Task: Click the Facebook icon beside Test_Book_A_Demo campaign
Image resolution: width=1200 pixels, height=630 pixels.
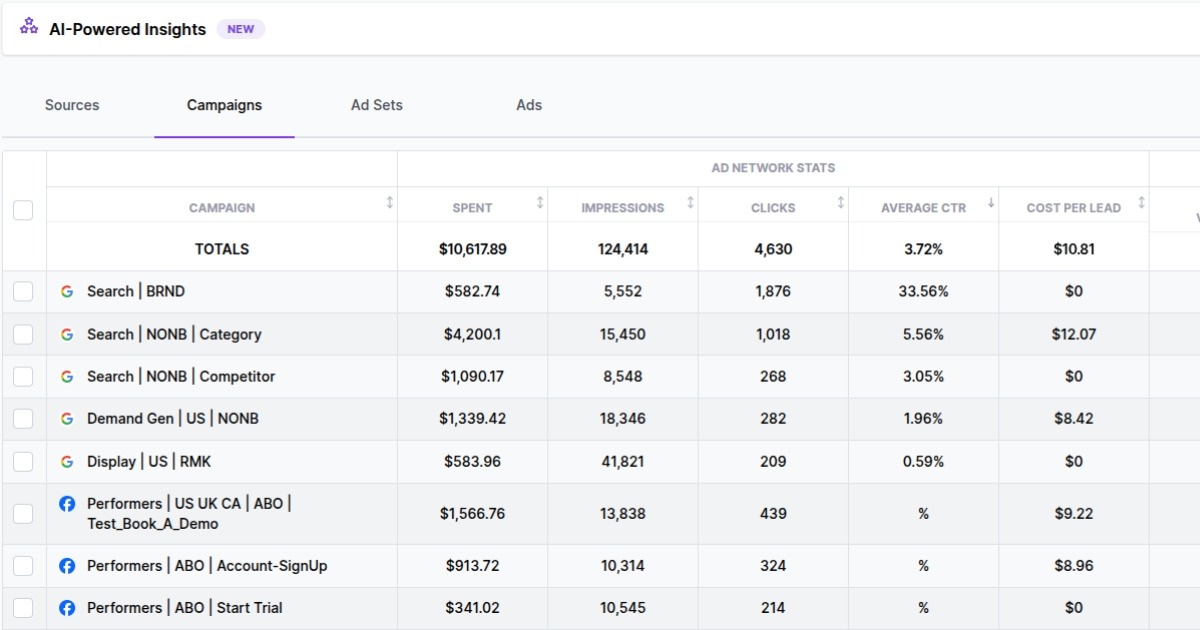Action: click(67, 504)
